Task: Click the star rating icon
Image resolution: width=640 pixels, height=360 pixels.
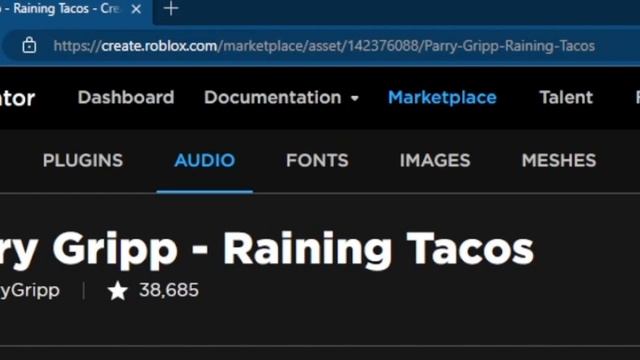Action: coord(118,291)
